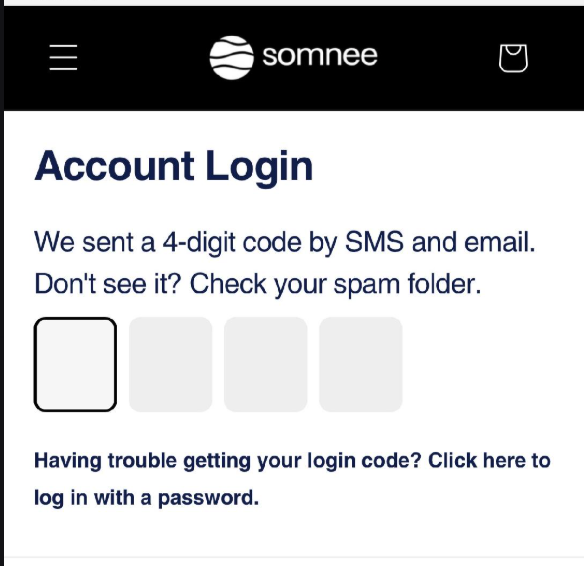Expand the site menu with three-line icon
584x566 pixels.
coord(63,57)
